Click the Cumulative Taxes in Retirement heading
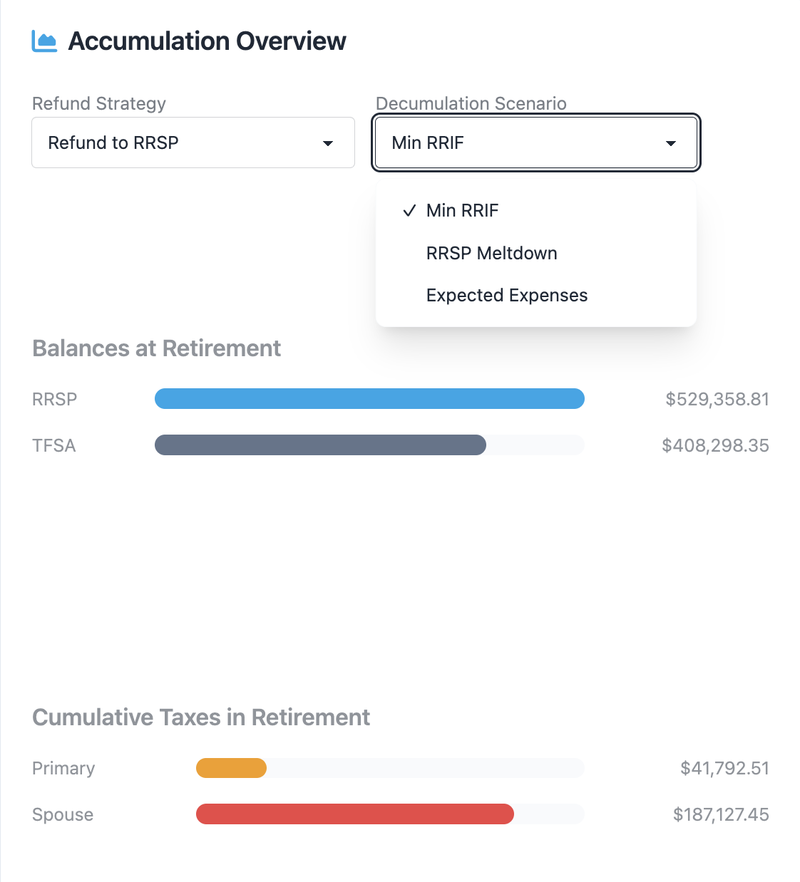Image resolution: width=800 pixels, height=882 pixels. [201, 717]
